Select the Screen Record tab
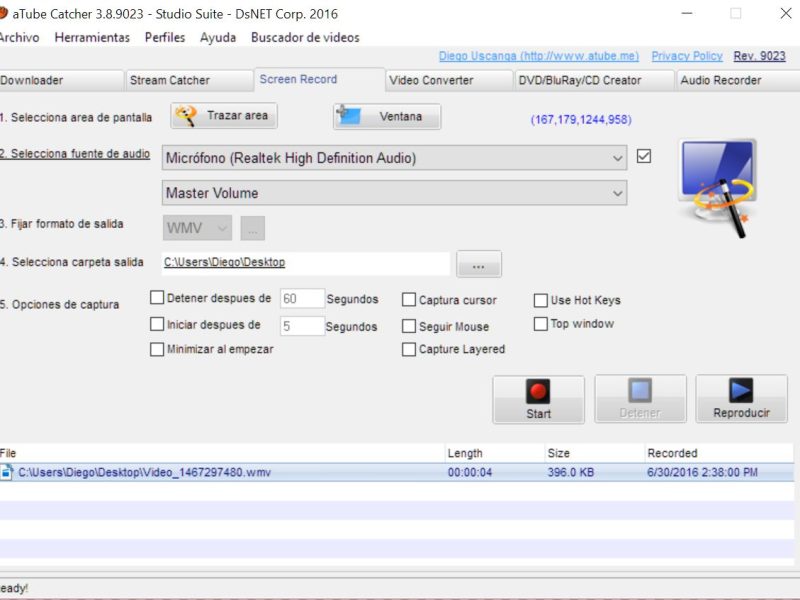 pyautogui.click(x=319, y=80)
